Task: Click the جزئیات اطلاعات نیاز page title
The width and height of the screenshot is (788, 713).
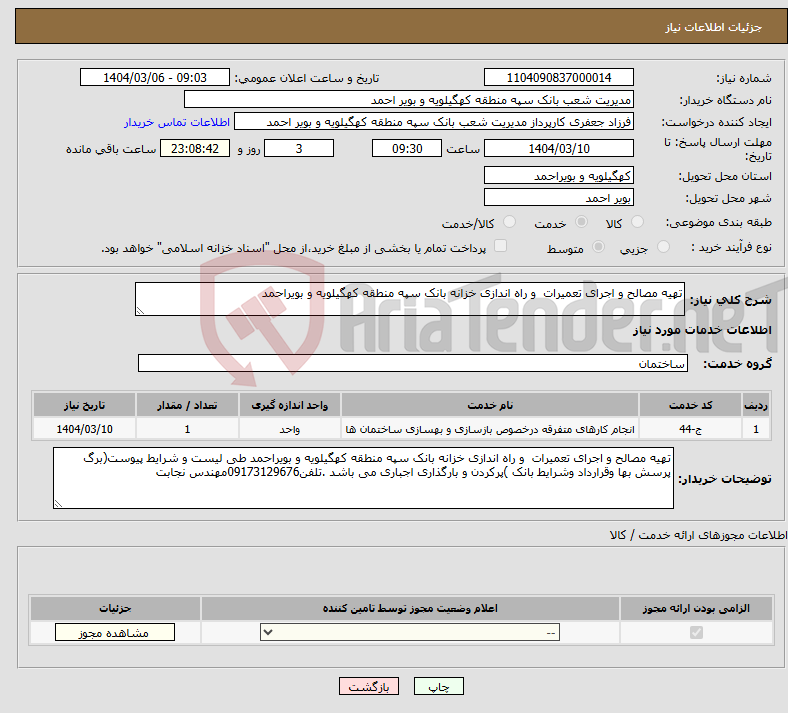Action: pos(714,27)
